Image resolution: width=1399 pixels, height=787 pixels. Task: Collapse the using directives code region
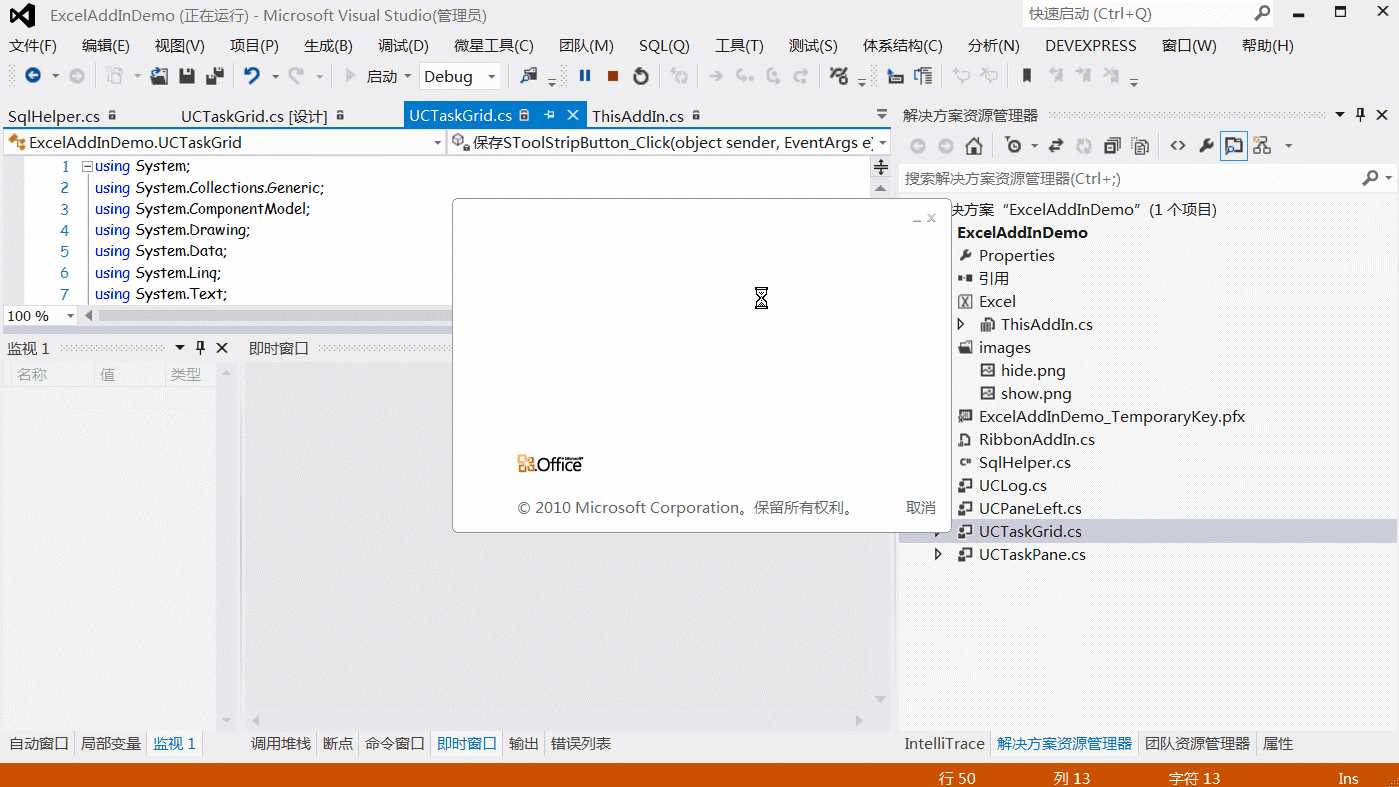[x=86, y=167]
